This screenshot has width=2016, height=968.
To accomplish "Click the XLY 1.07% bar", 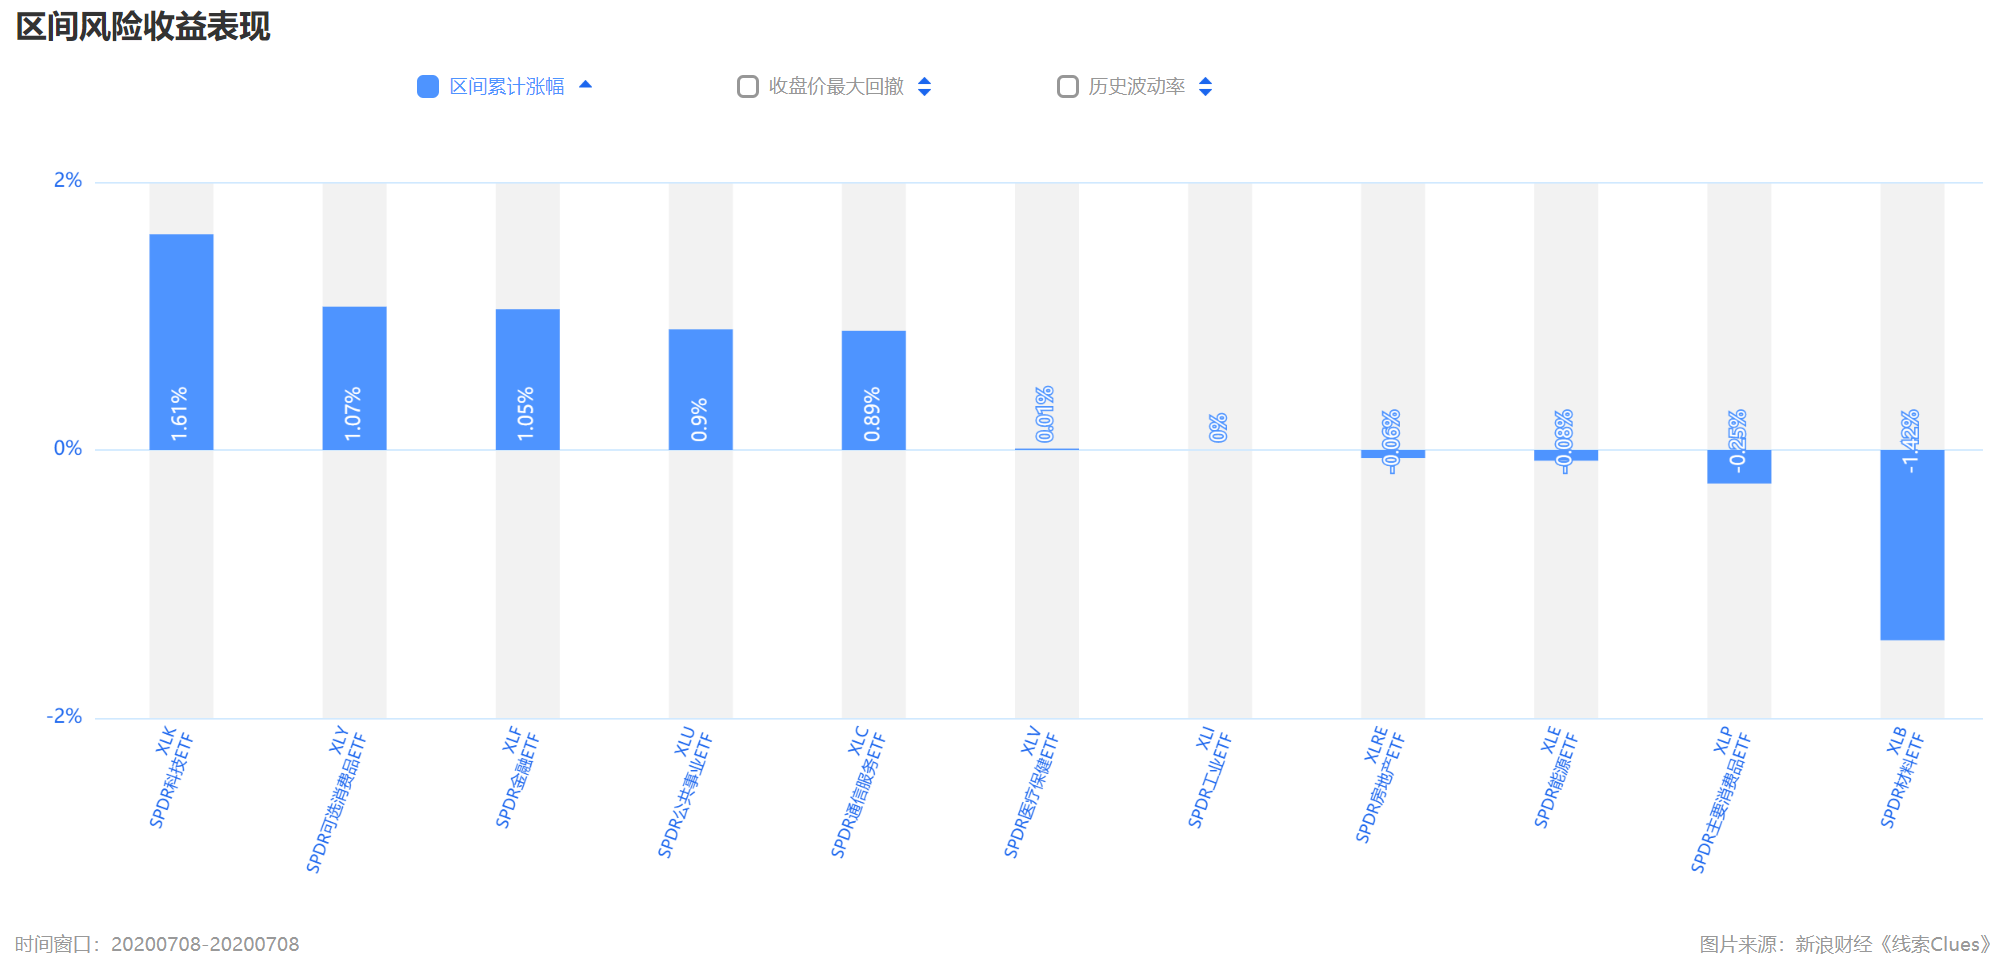I will [x=354, y=378].
